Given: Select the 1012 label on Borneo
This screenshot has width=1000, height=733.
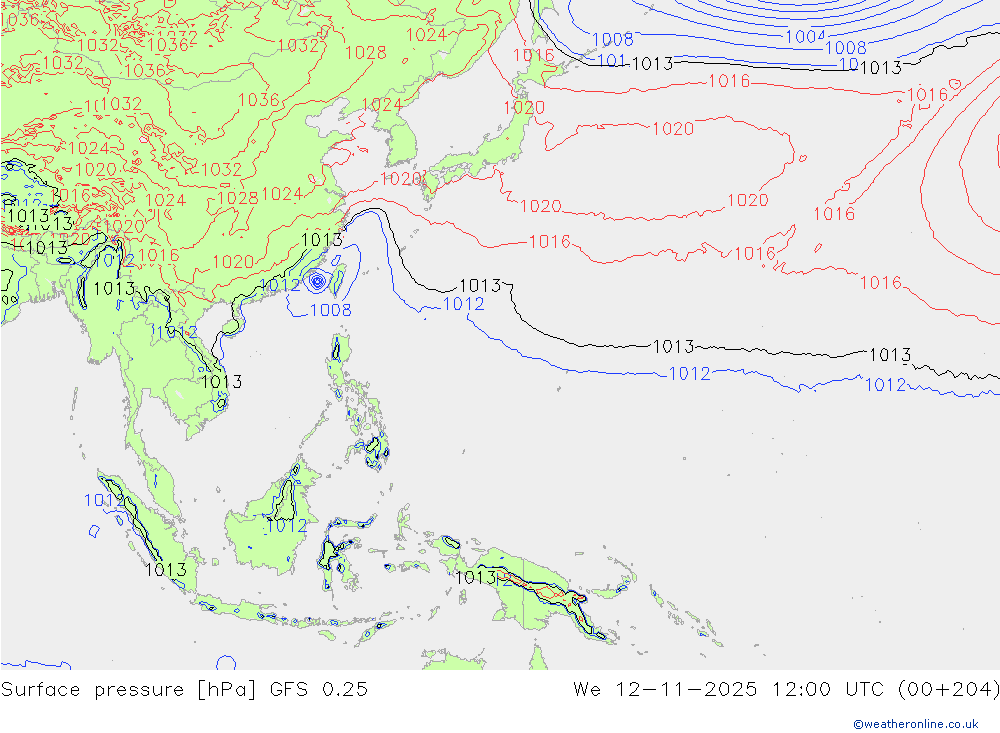Looking at the screenshot, I should [286, 526].
